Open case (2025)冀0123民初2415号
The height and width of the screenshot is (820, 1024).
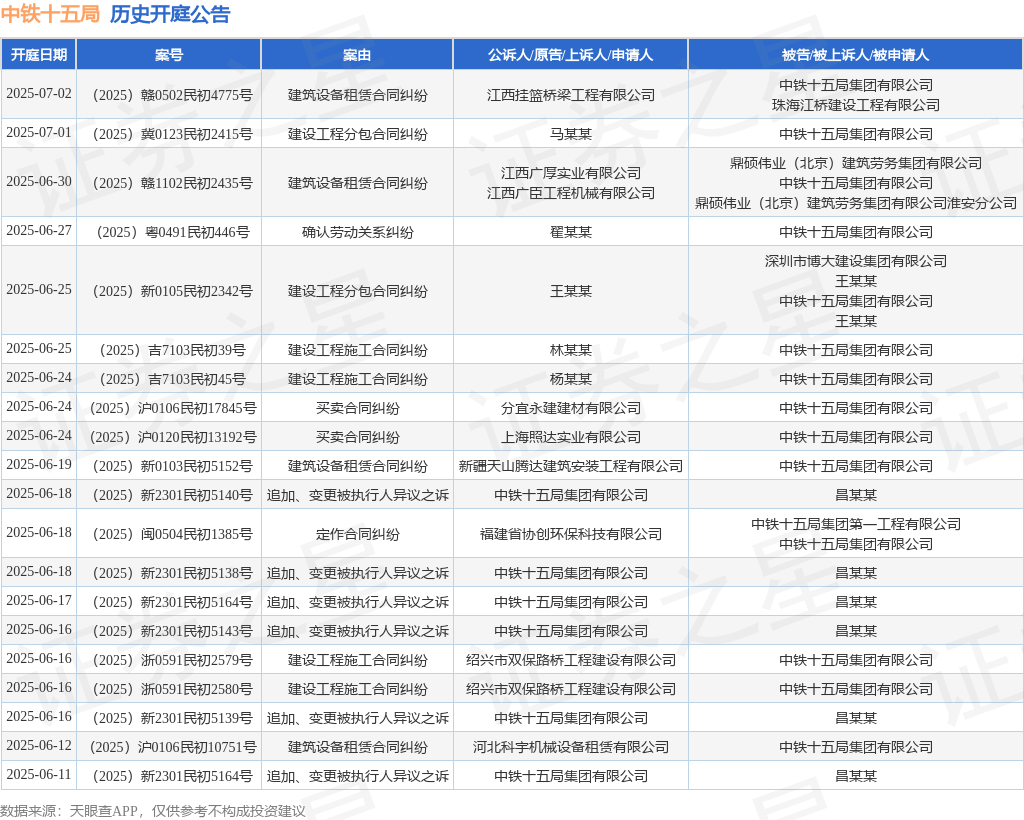(x=169, y=134)
